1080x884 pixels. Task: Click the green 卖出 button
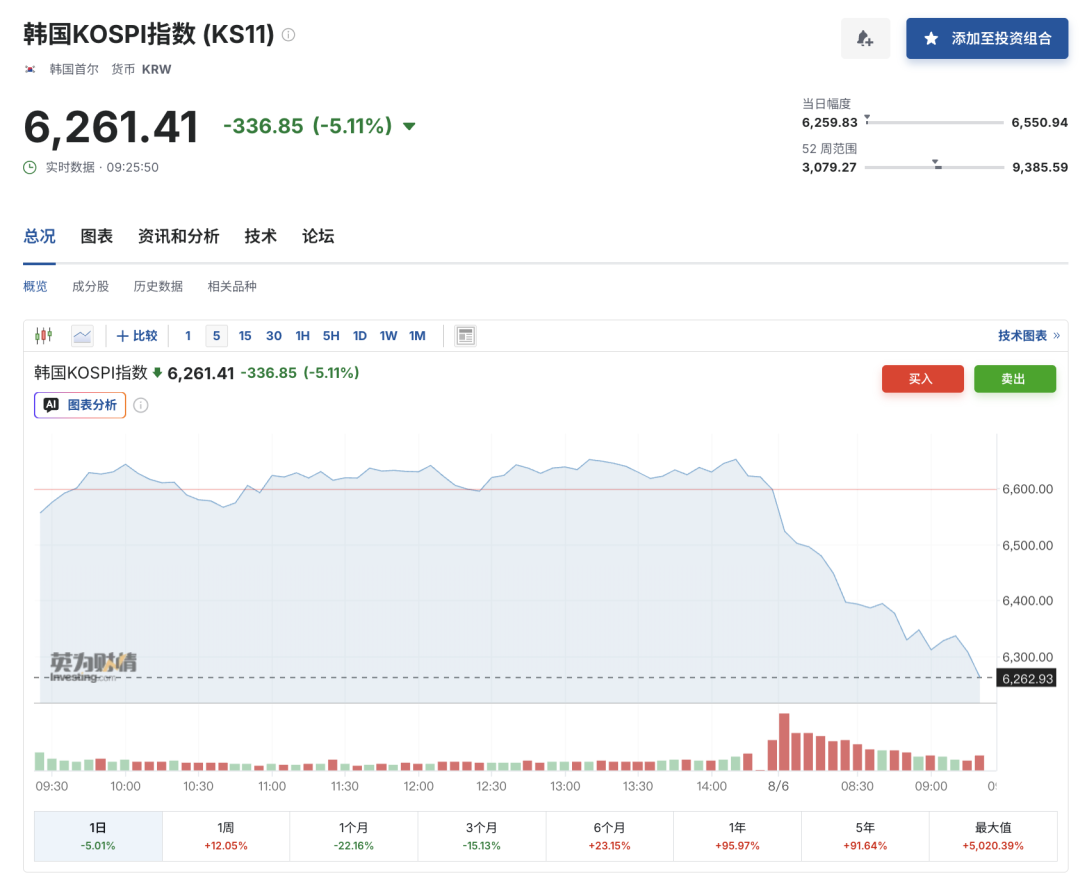[1015, 379]
